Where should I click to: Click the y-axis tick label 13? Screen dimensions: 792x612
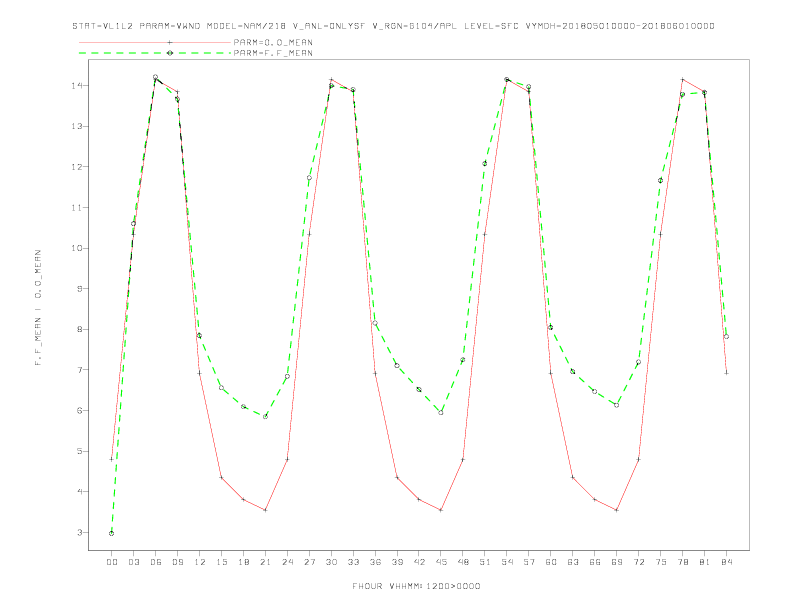tap(77, 126)
